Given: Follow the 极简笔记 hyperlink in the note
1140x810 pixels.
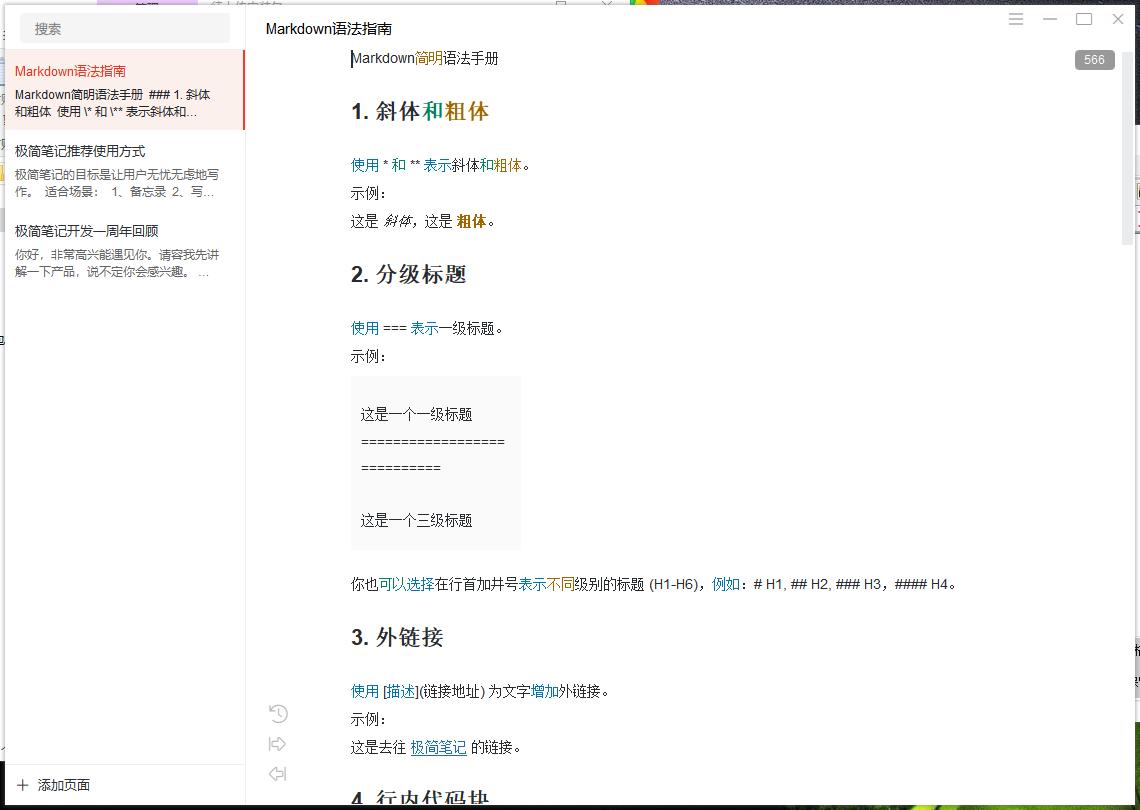Looking at the screenshot, I should point(438,747).
